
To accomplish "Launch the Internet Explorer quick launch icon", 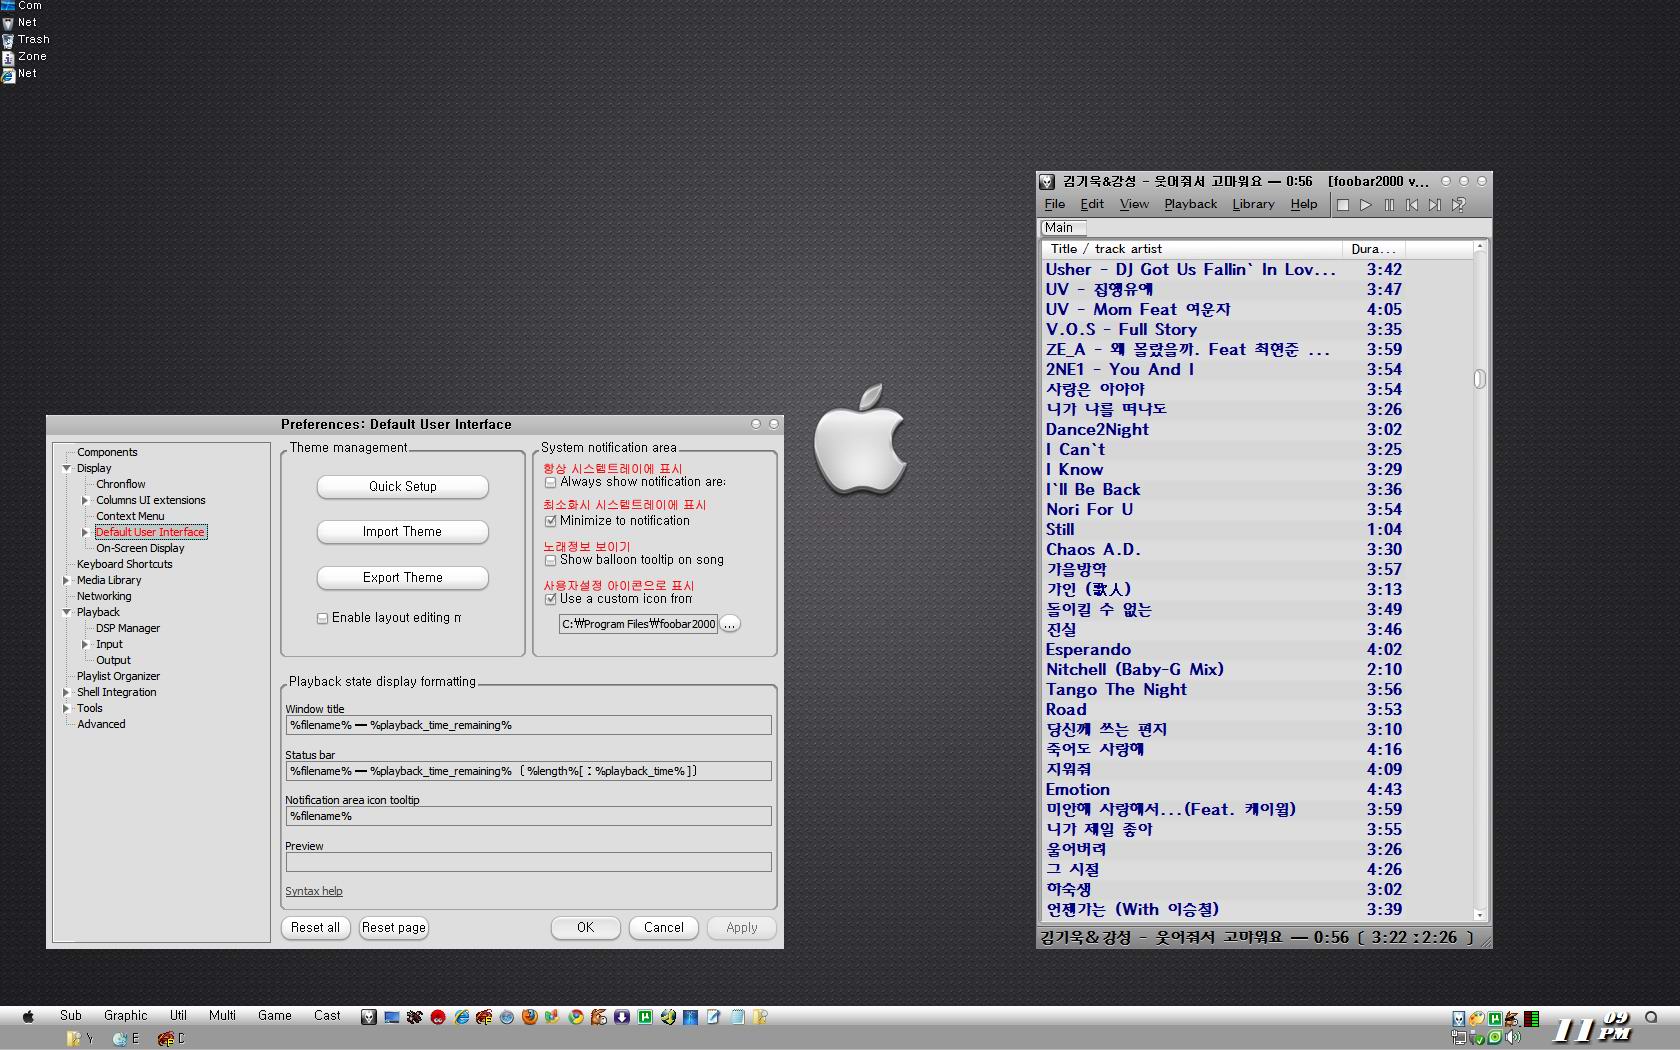I will [x=461, y=1017].
